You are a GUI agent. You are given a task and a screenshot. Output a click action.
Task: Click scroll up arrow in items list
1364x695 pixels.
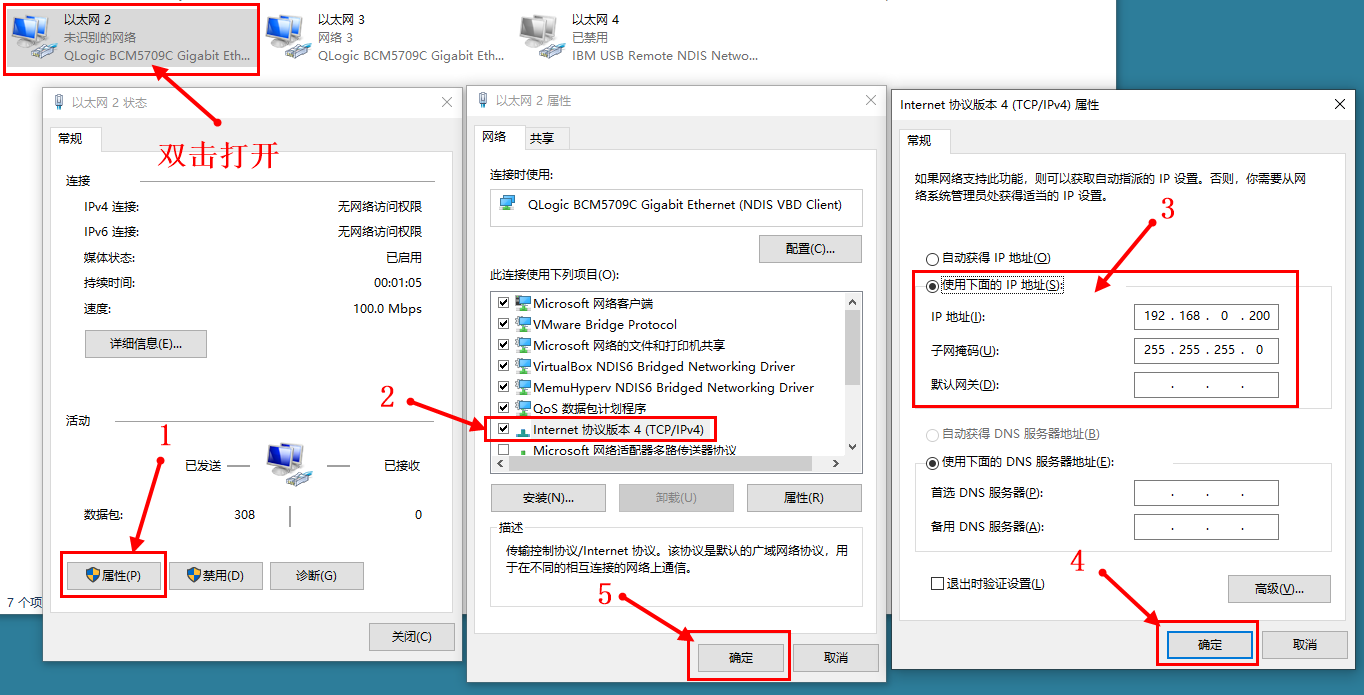tap(852, 301)
